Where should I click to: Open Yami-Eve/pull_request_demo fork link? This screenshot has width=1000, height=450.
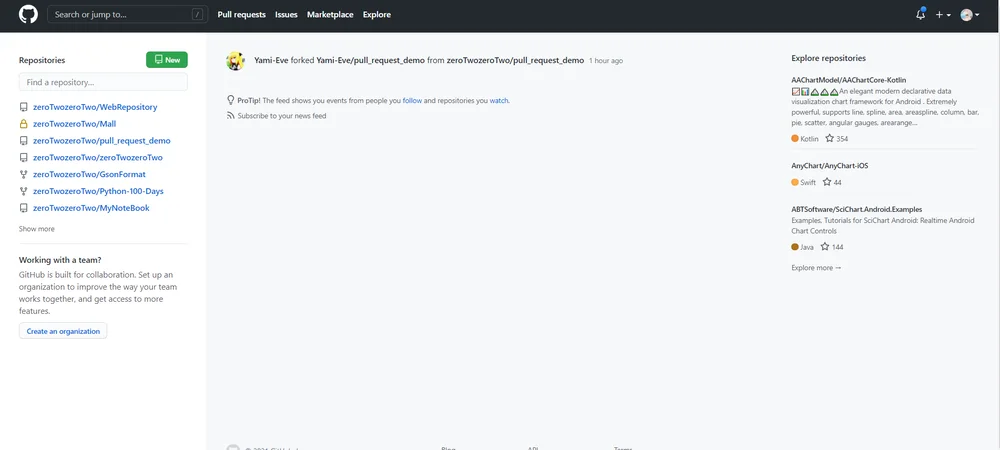point(371,61)
